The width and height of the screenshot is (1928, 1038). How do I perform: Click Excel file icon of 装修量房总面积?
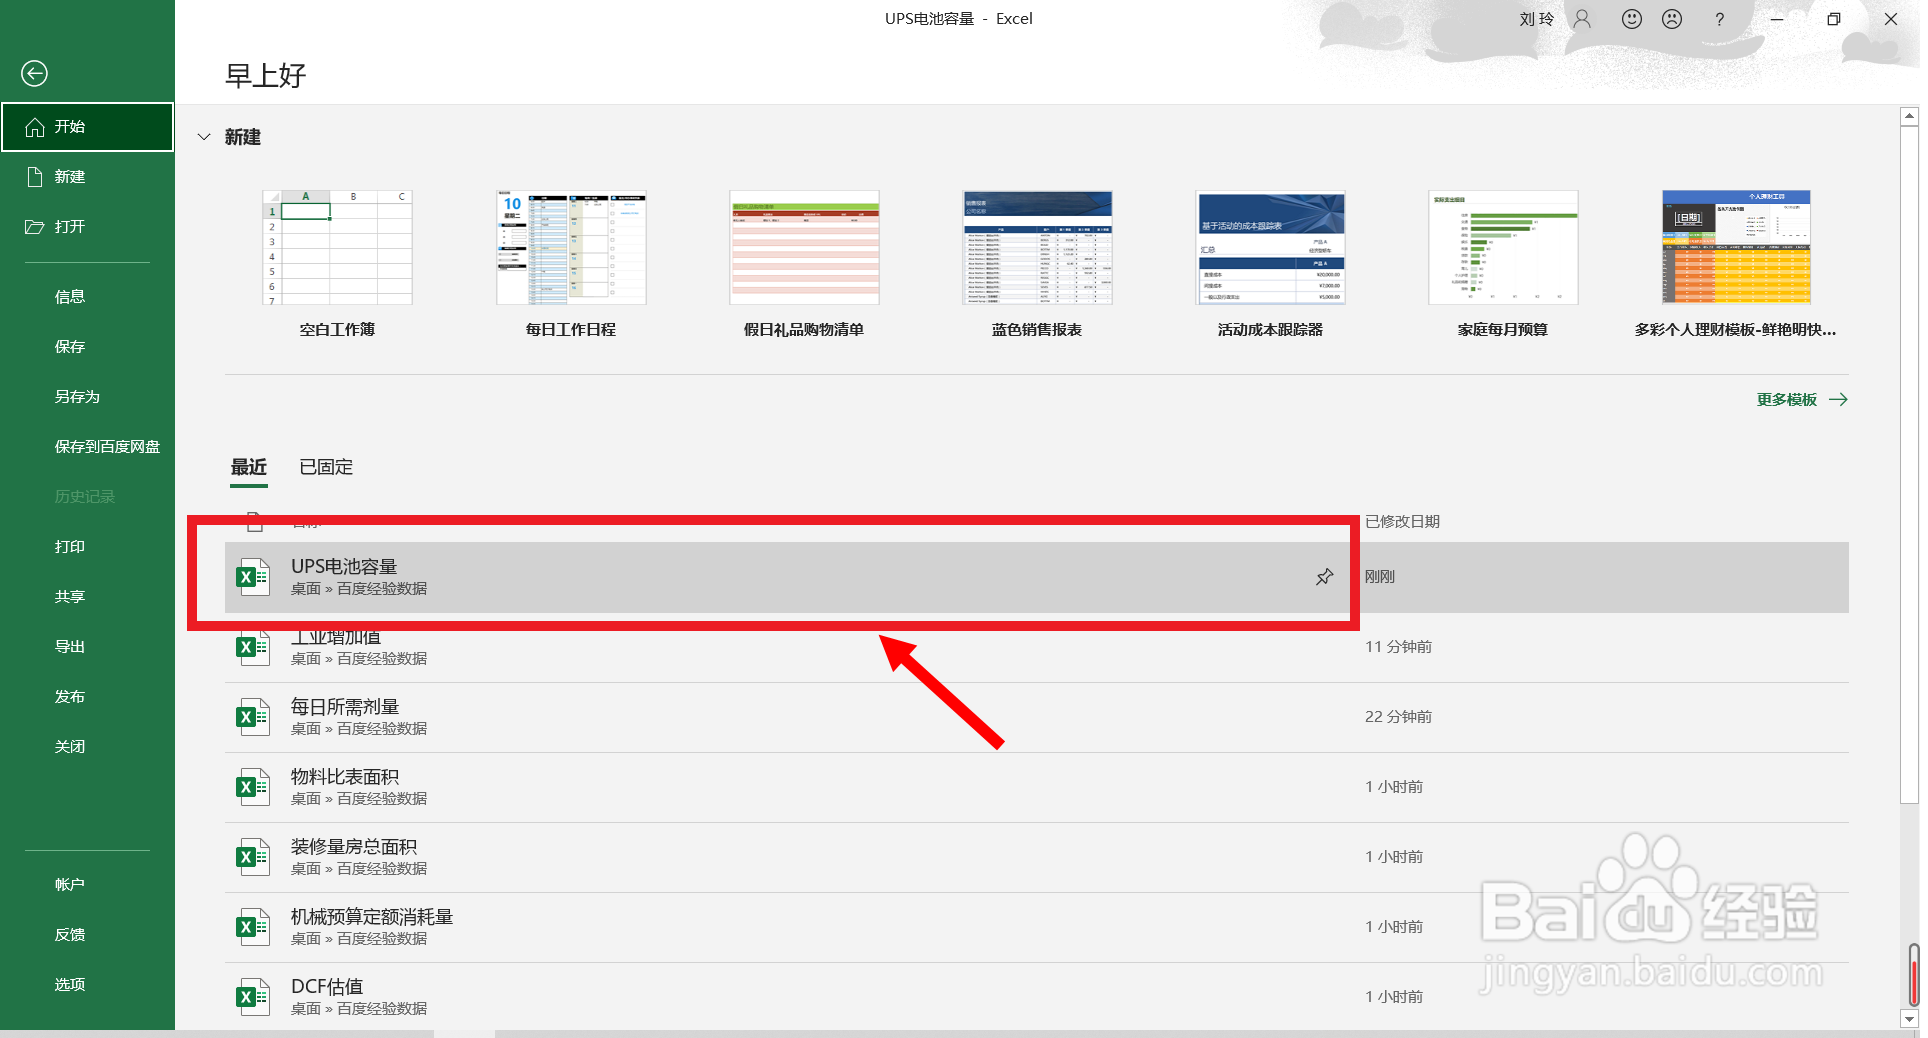click(253, 857)
